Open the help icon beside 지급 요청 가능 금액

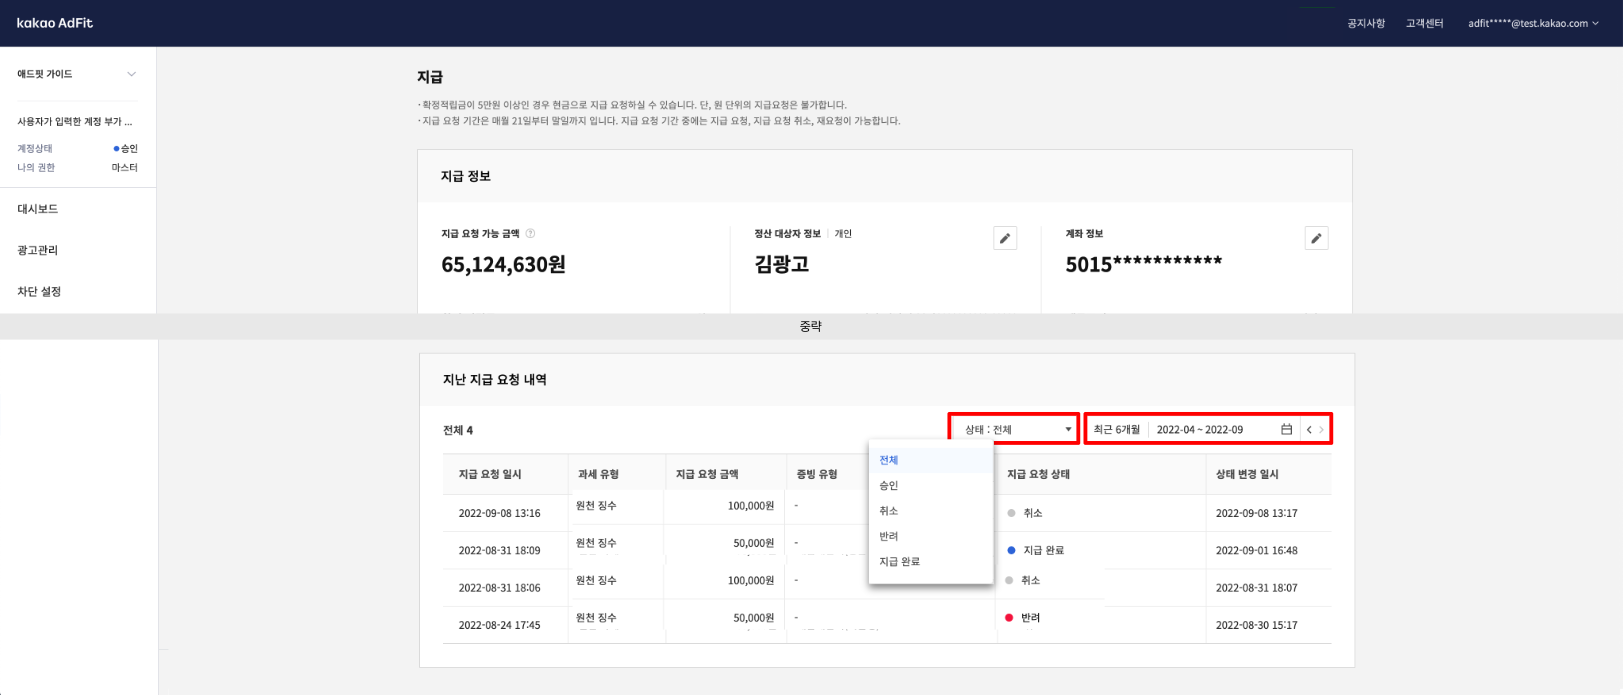530,234
